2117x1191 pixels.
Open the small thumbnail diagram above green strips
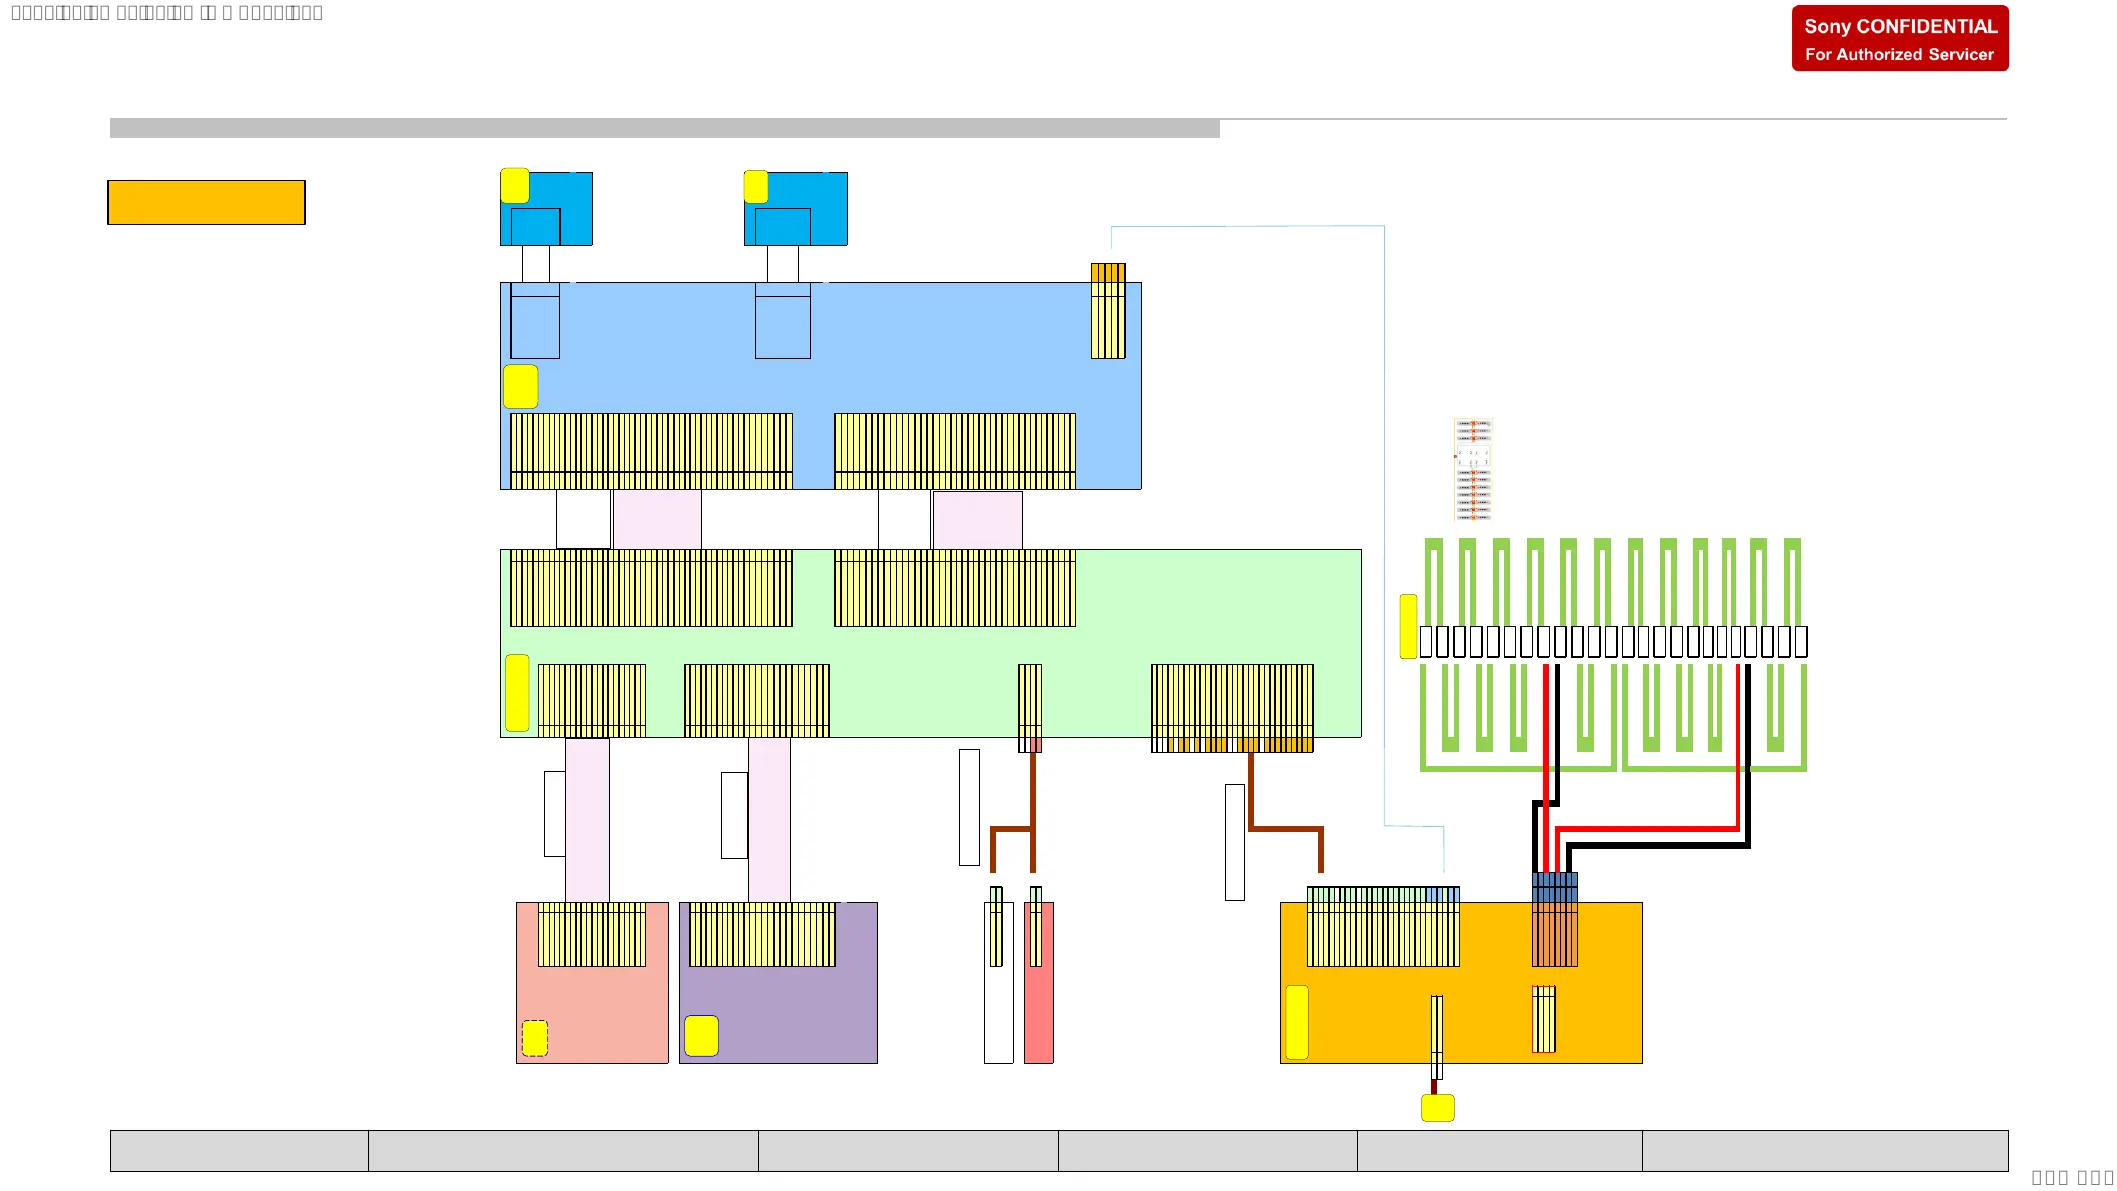(1472, 470)
